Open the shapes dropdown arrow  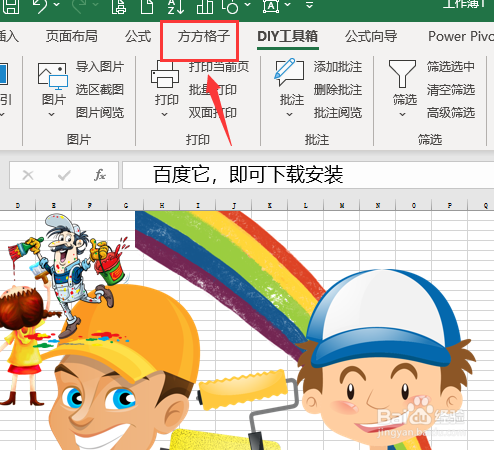click(247, 5)
